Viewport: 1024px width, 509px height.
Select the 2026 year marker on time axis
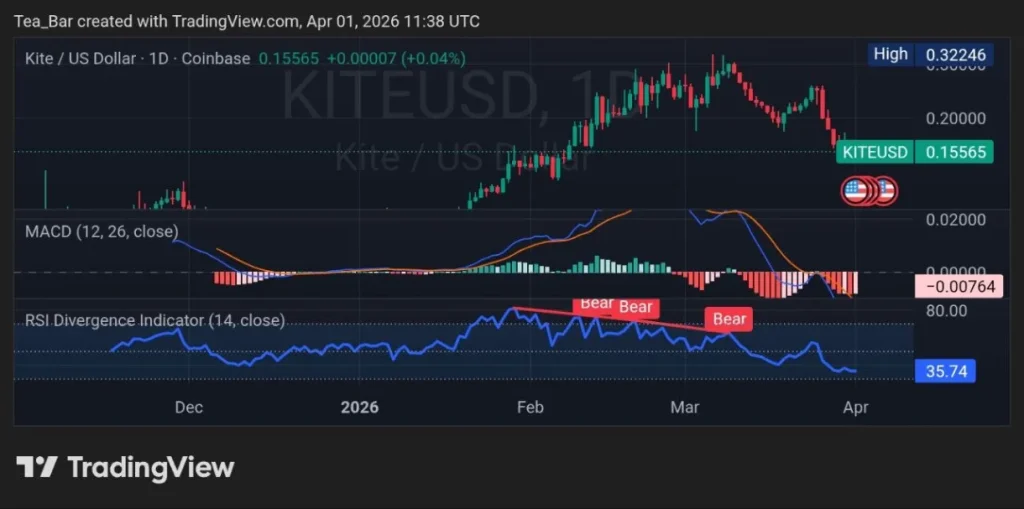(x=359, y=407)
